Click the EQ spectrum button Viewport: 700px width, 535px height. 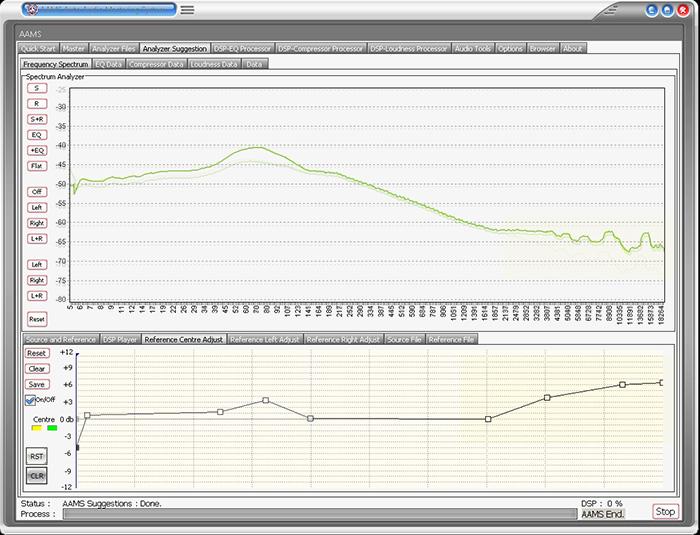coord(37,135)
